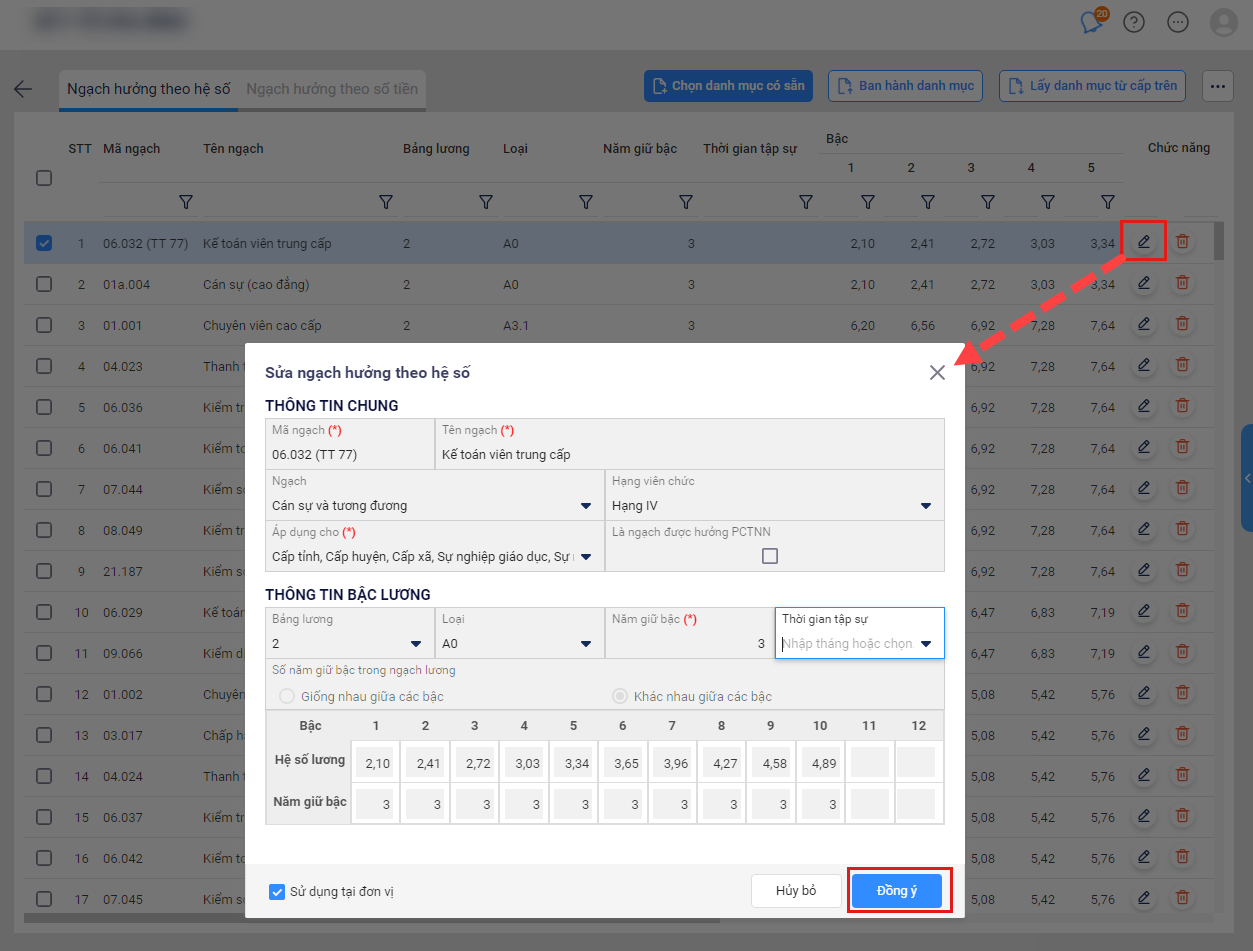The height and width of the screenshot is (951, 1253).
Task: Check the row 07.045 checkbox
Action: [44, 899]
